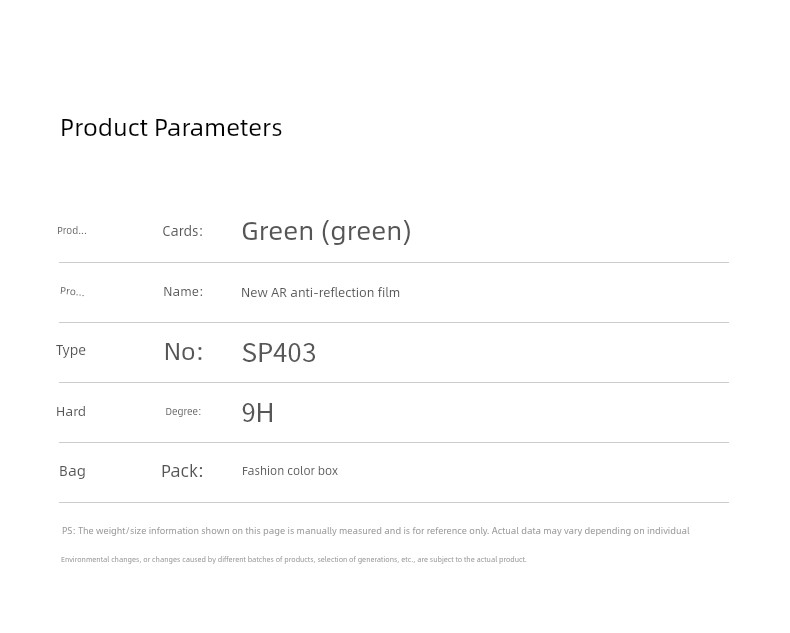The width and height of the screenshot is (790, 633).
Task: Click the Degree: label
Action: tap(183, 411)
